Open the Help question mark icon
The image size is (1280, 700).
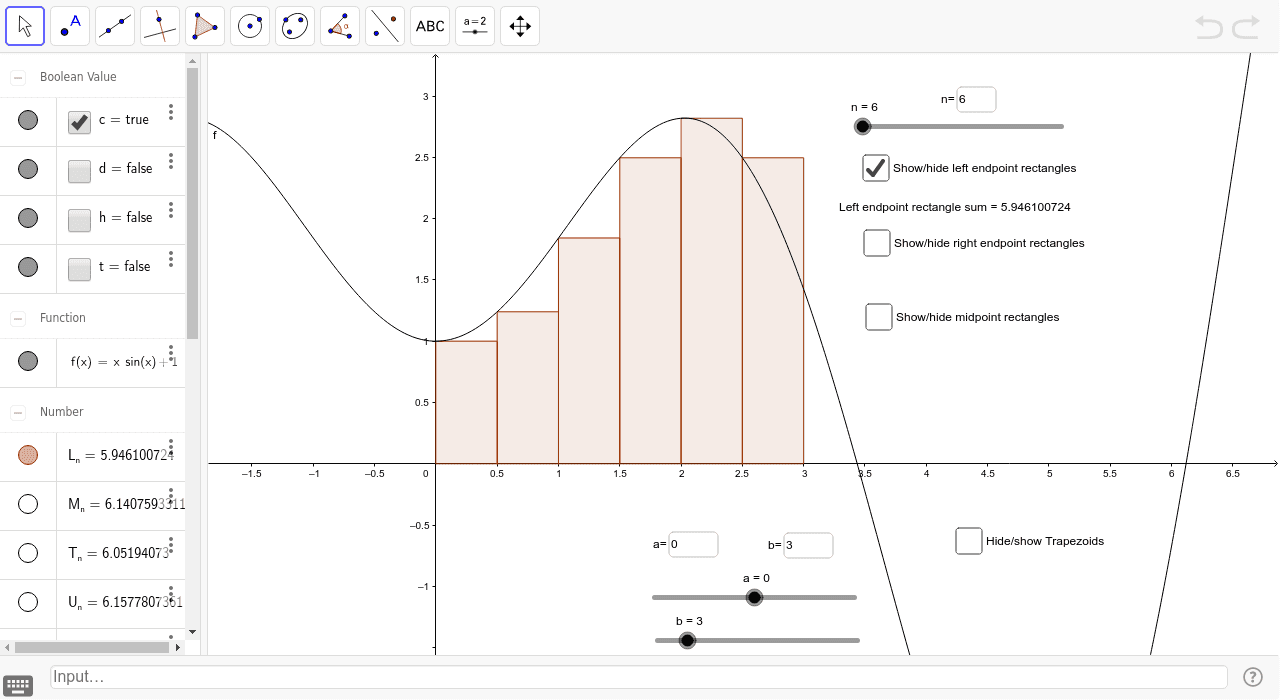[x=1252, y=677]
